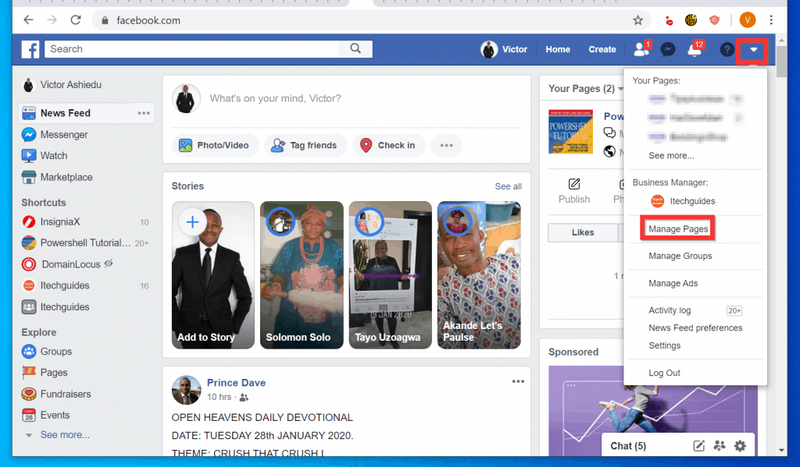Open the Powershell Tutorial shortcut
The width and height of the screenshot is (800, 467).
(86, 243)
